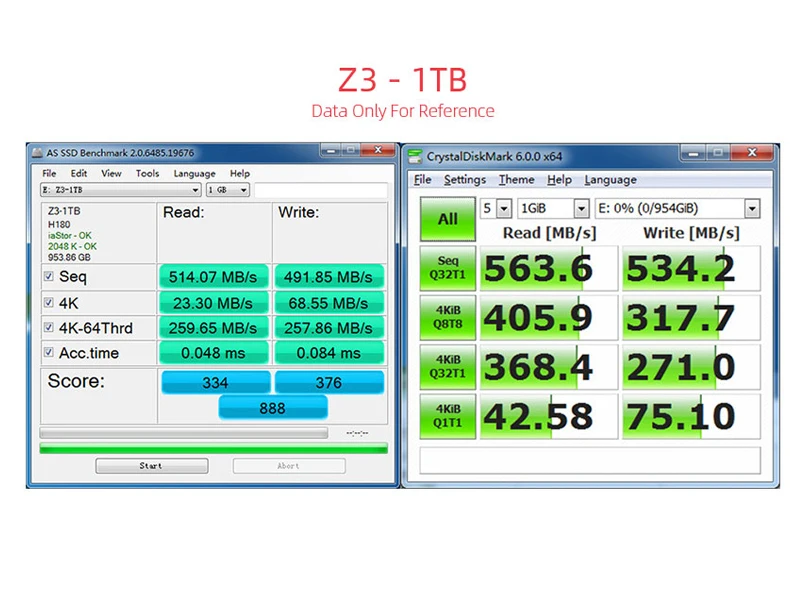This screenshot has height=589, width=790.
Task: Click the green progress bar in AS SSD
Action: tap(214, 448)
